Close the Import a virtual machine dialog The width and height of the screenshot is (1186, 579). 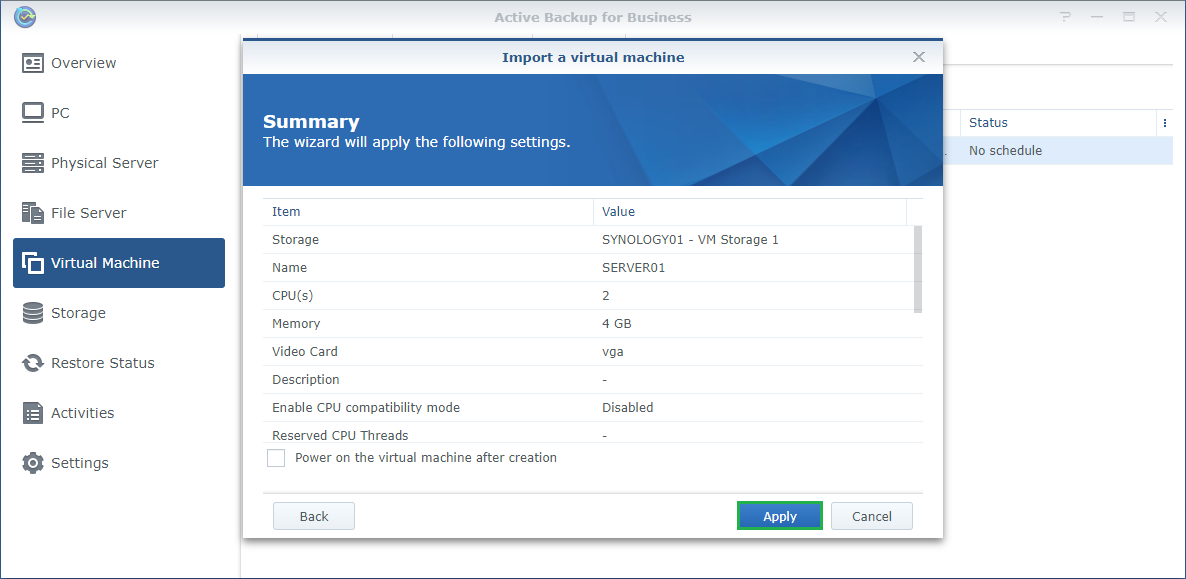(x=919, y=57)
